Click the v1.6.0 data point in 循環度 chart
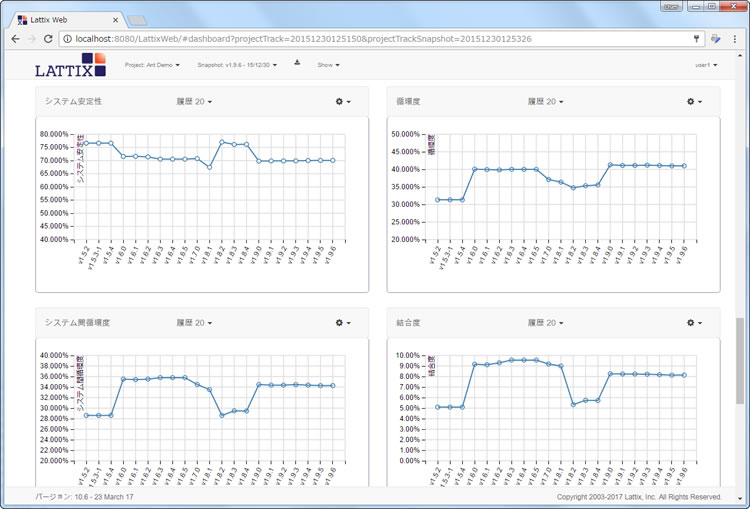750x509 pixels. tap(474, 169)
